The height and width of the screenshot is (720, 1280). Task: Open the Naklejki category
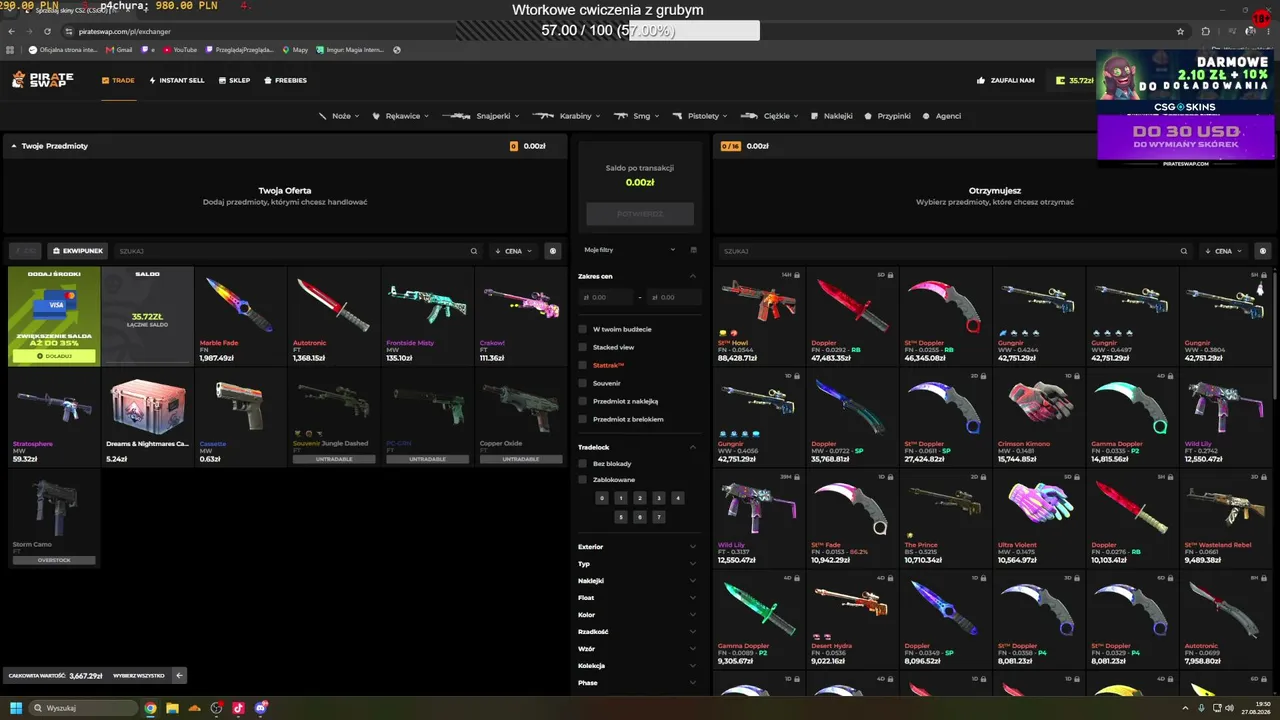point(831,116)
